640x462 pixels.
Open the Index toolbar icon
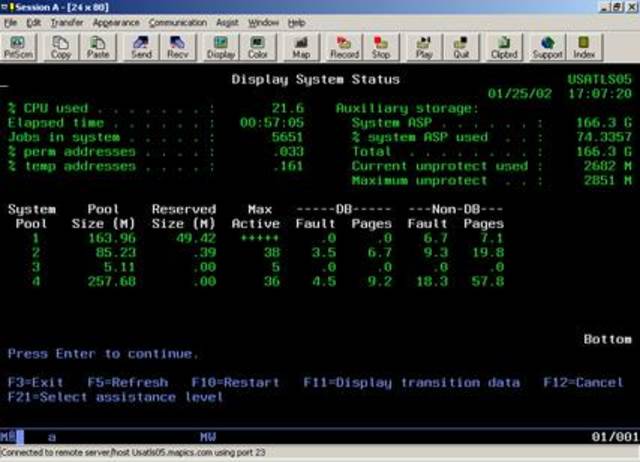[x=584, y=48]
